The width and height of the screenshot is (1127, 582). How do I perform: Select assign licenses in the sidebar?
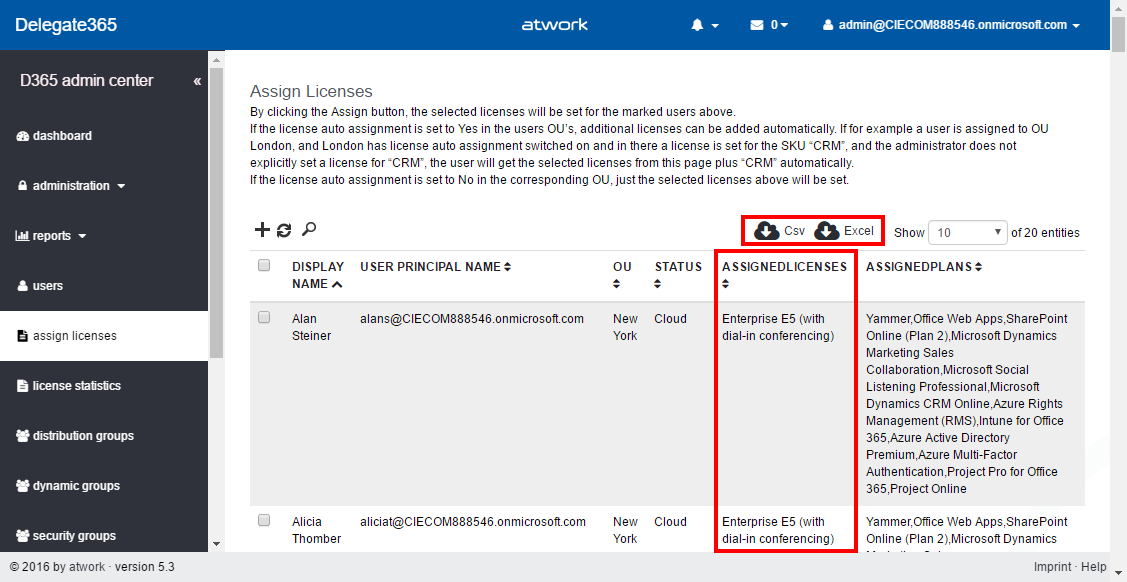[104, 336]
